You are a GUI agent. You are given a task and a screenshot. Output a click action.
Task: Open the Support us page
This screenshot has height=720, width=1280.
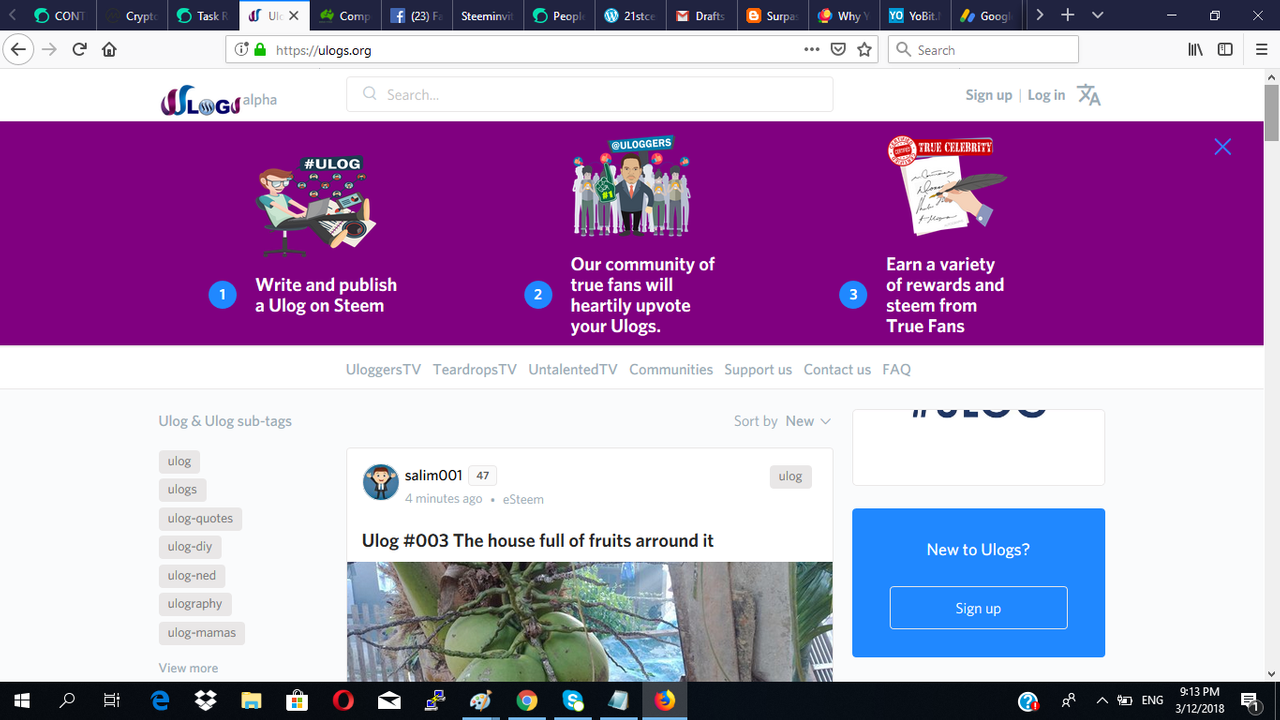pos(758,369)
